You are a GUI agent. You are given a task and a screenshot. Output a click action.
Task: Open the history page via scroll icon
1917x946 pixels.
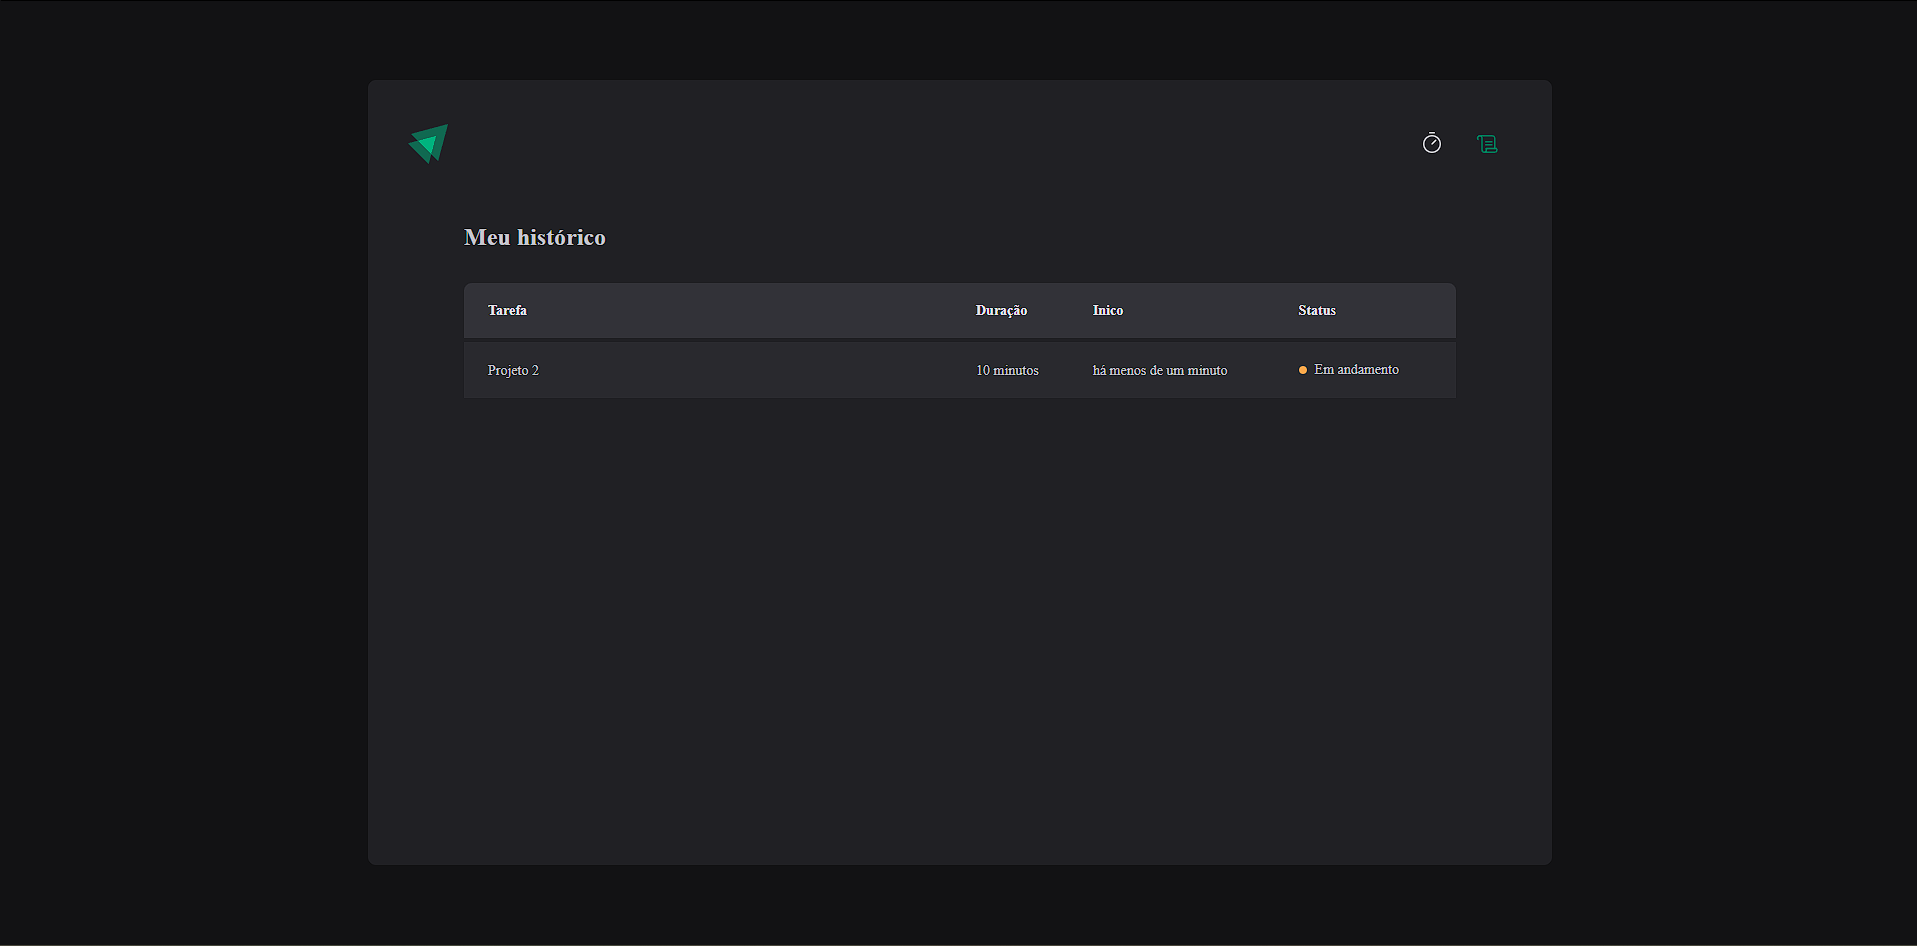(1487, 144)
